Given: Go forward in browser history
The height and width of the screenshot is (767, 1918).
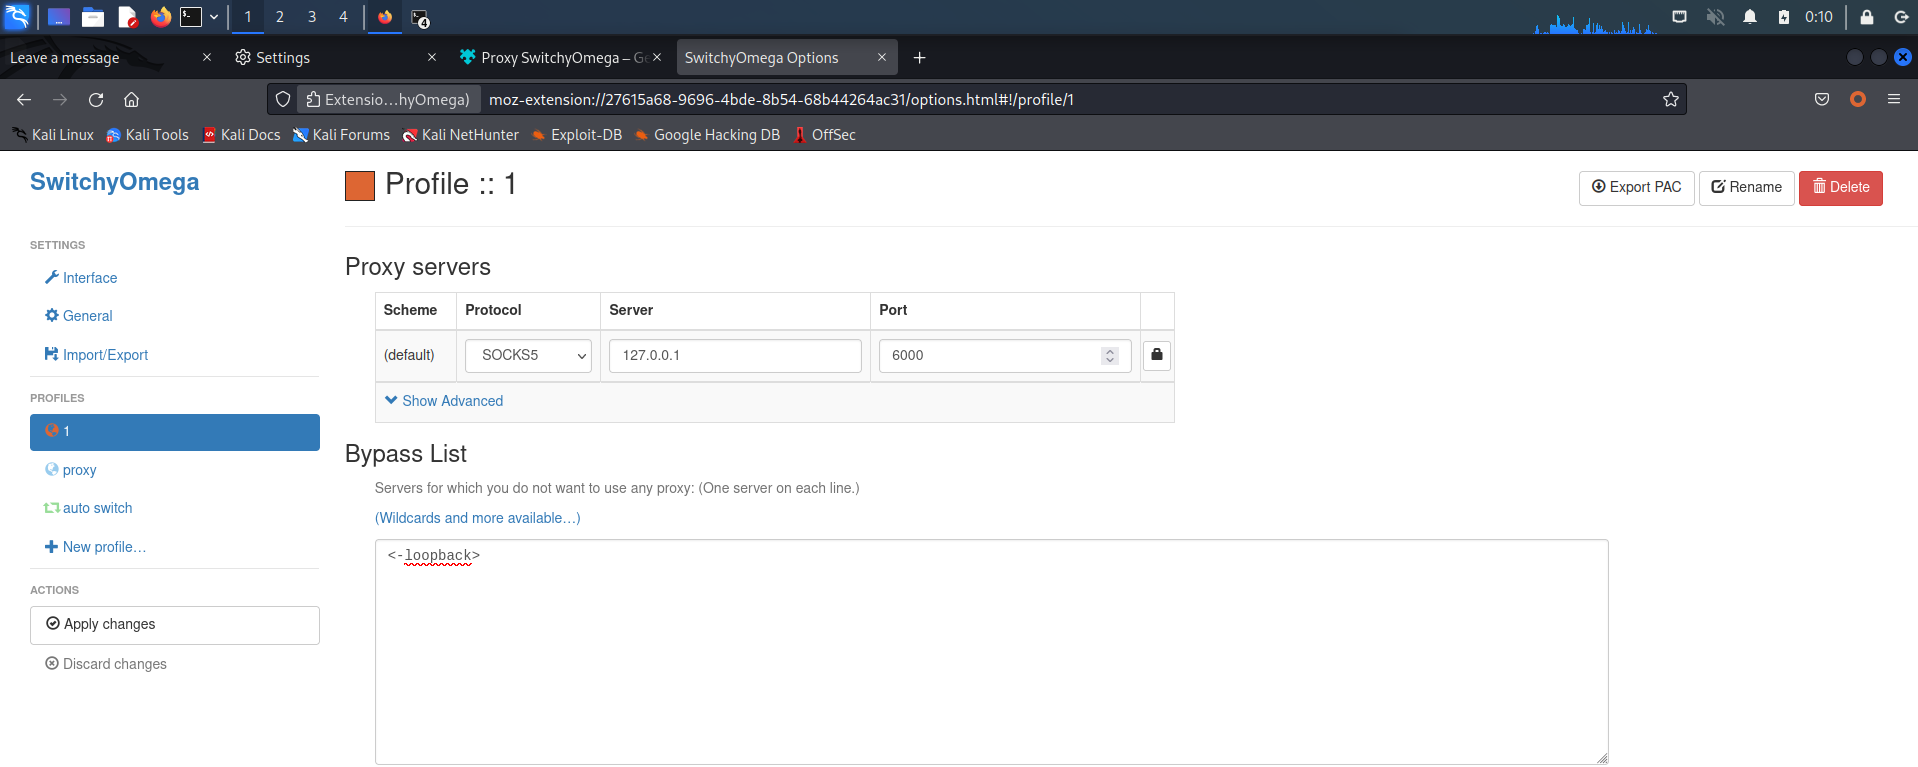Looking at the screenshot, I should click(60, 100).
